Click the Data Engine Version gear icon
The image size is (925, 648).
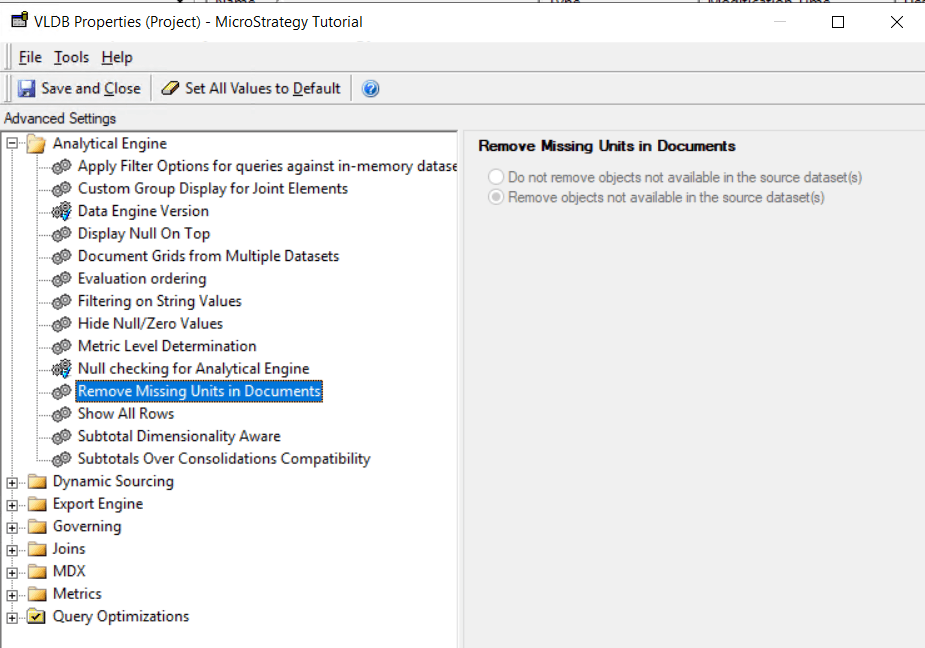61,211
